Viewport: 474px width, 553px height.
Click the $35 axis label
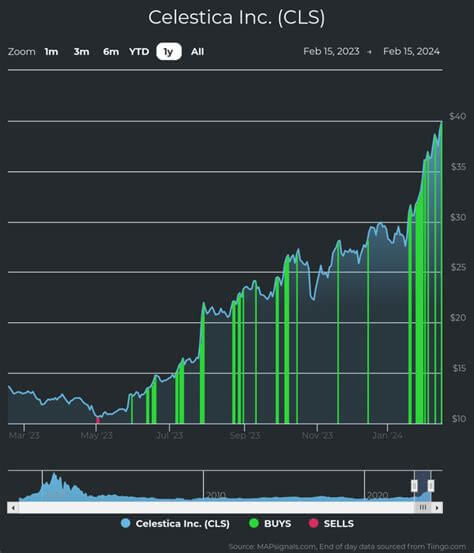458,166
